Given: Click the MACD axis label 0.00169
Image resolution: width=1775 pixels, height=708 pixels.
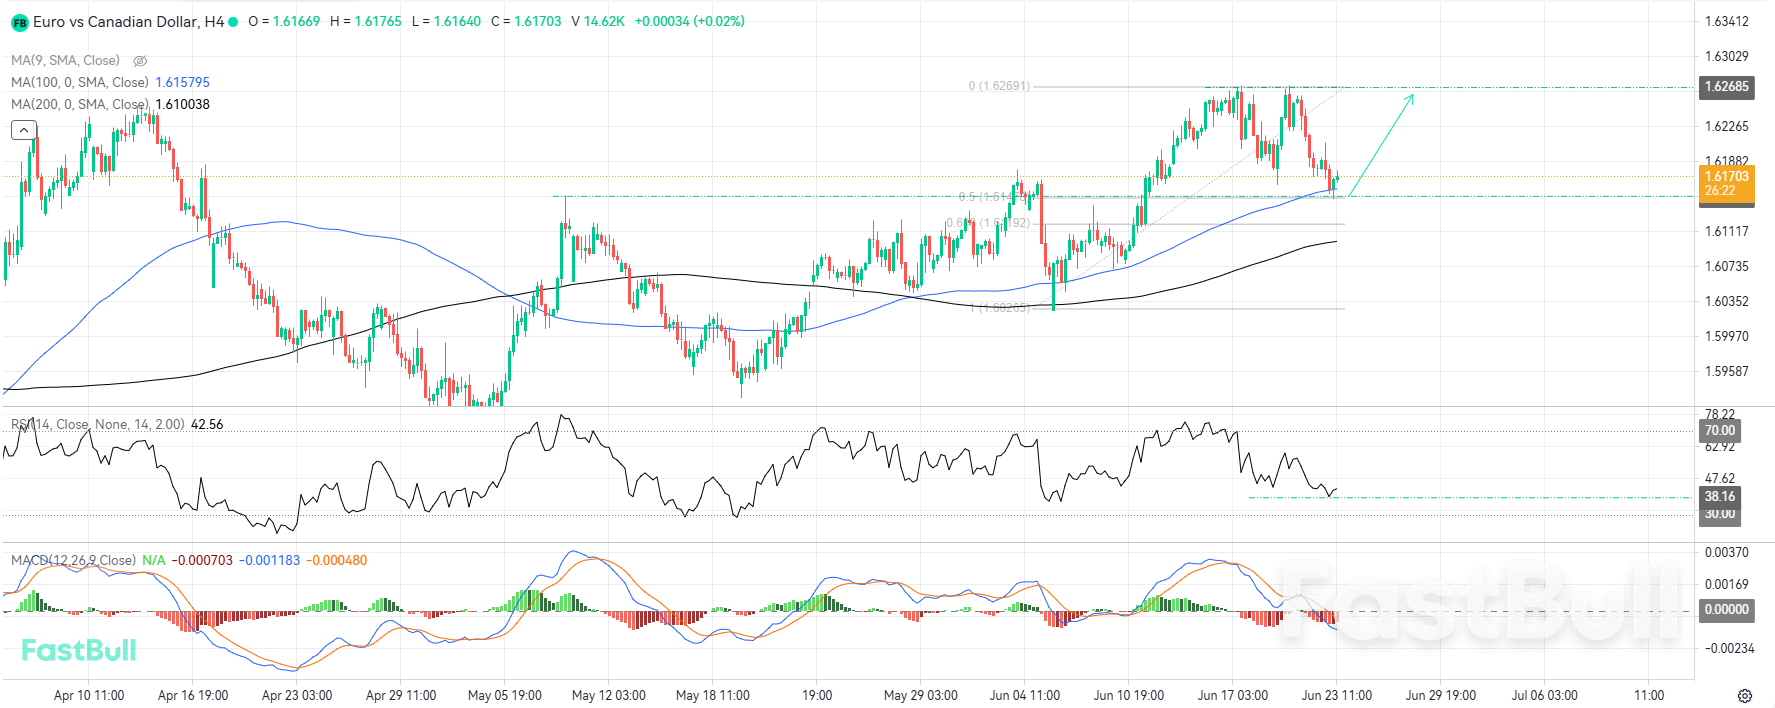Looking at the screenshot, I should pyautogui.click(x=1727, y=585).
